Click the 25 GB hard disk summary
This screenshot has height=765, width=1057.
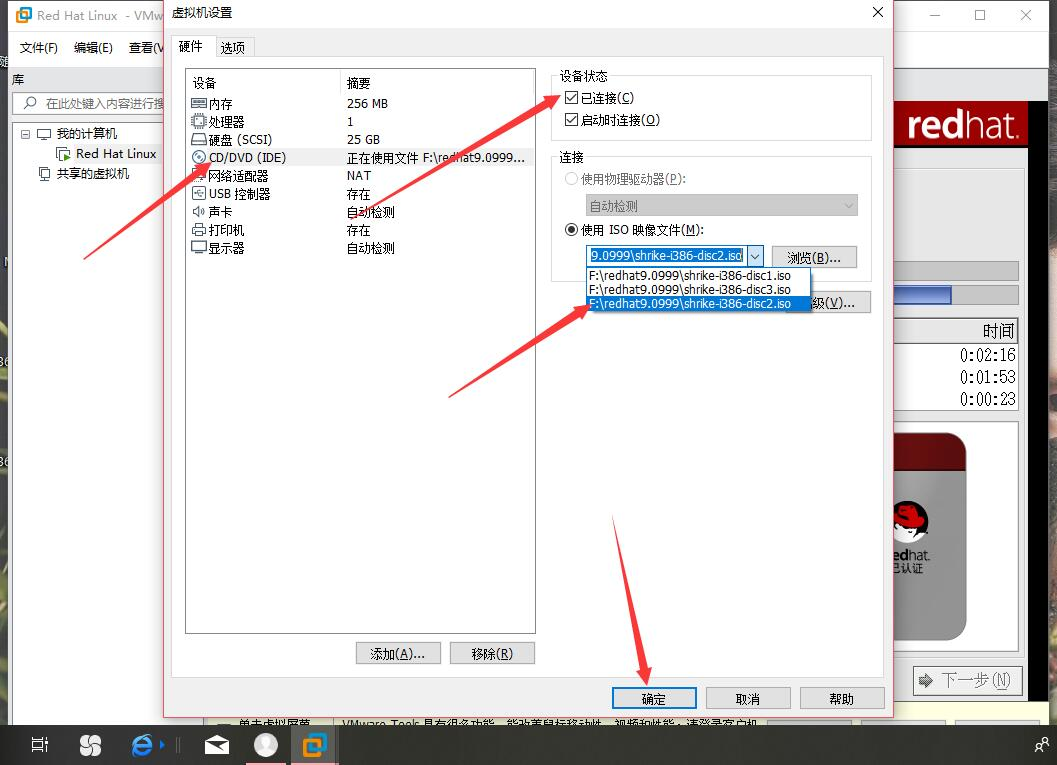pos(363,140)
